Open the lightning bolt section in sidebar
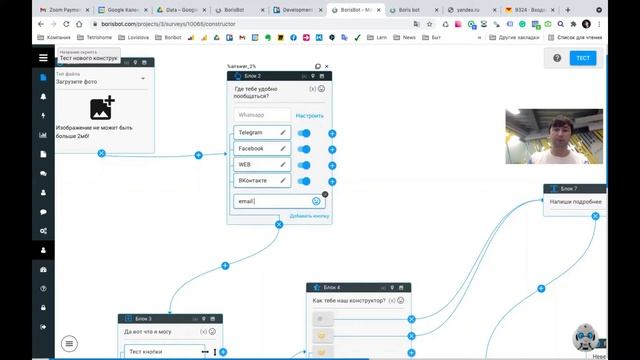Screen dimensions: 640x360 (x=43, y=116)
